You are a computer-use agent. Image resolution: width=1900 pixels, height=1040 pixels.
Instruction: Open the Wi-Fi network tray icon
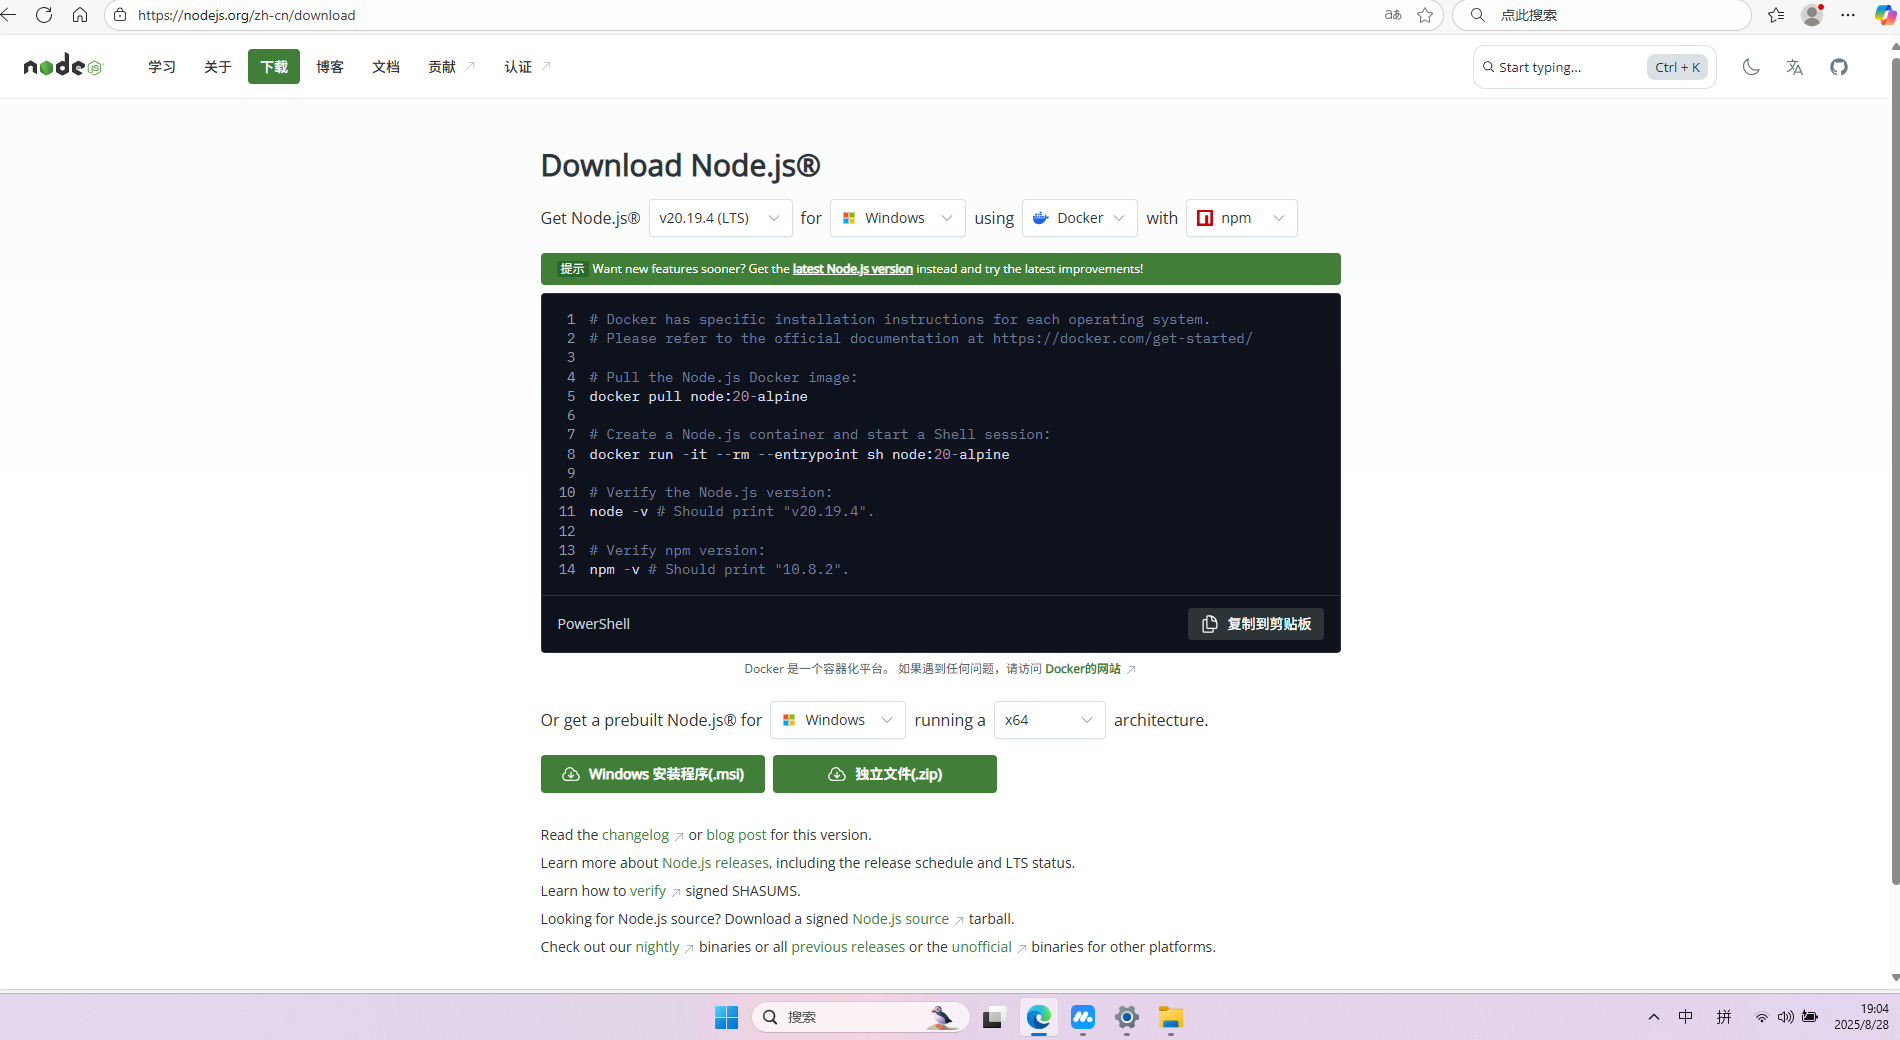tap(1761, 1017)
